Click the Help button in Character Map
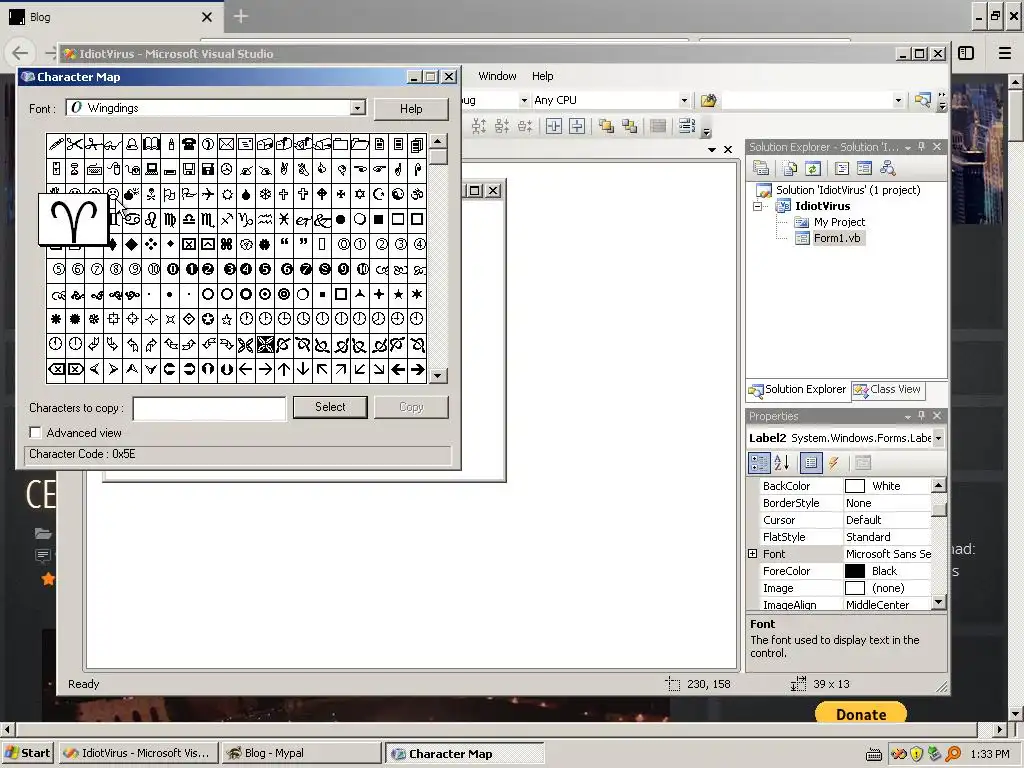Image resolution: width=1024 pixels, height=768 pixels. [411, 108]
